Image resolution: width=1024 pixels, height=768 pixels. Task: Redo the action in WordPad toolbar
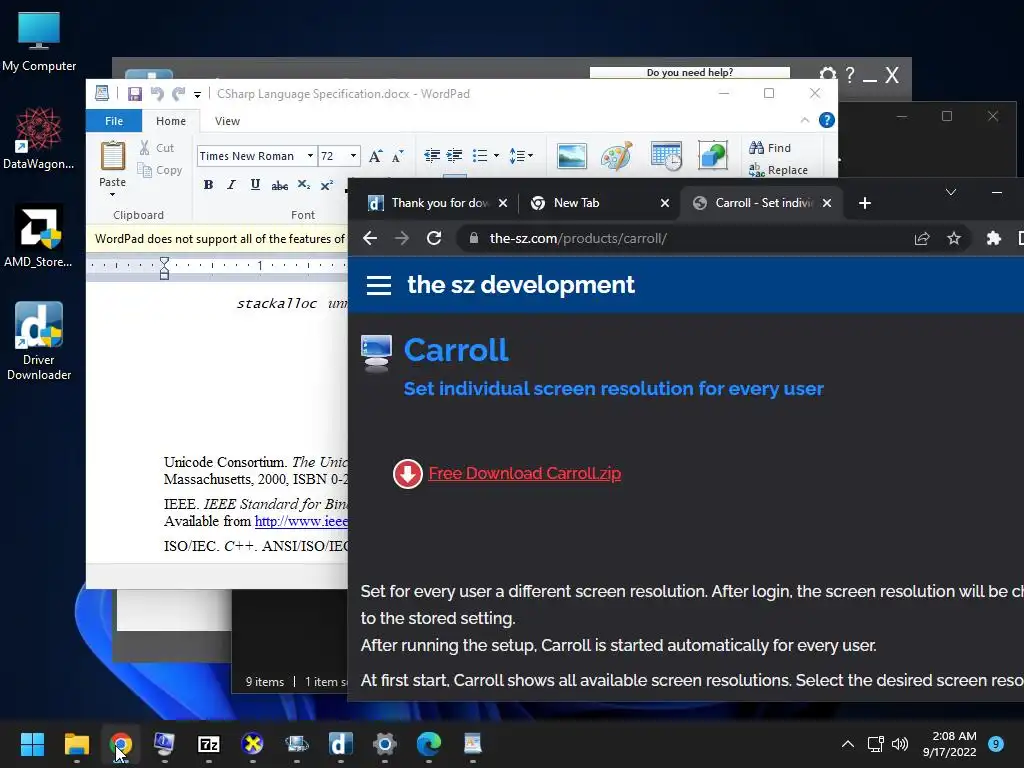tap(178, 94)
